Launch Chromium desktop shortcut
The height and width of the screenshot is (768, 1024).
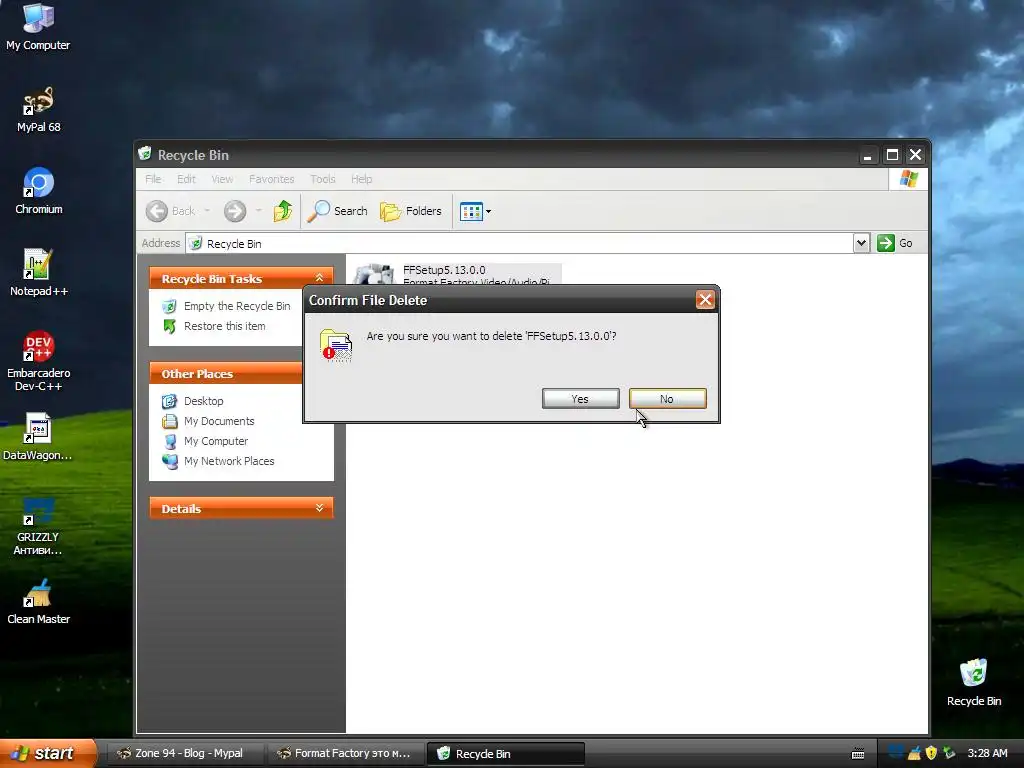pos(38,191)
